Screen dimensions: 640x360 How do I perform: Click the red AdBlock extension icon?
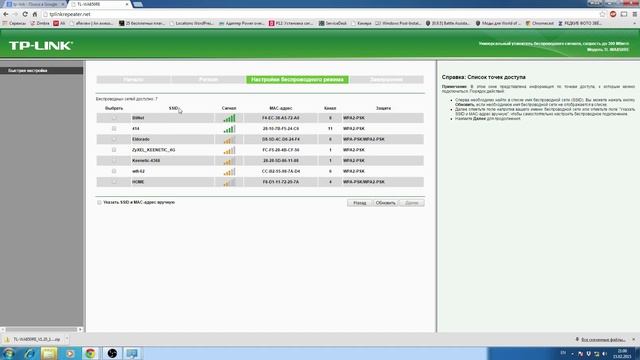pyautogui.click(x=613, y=14)
